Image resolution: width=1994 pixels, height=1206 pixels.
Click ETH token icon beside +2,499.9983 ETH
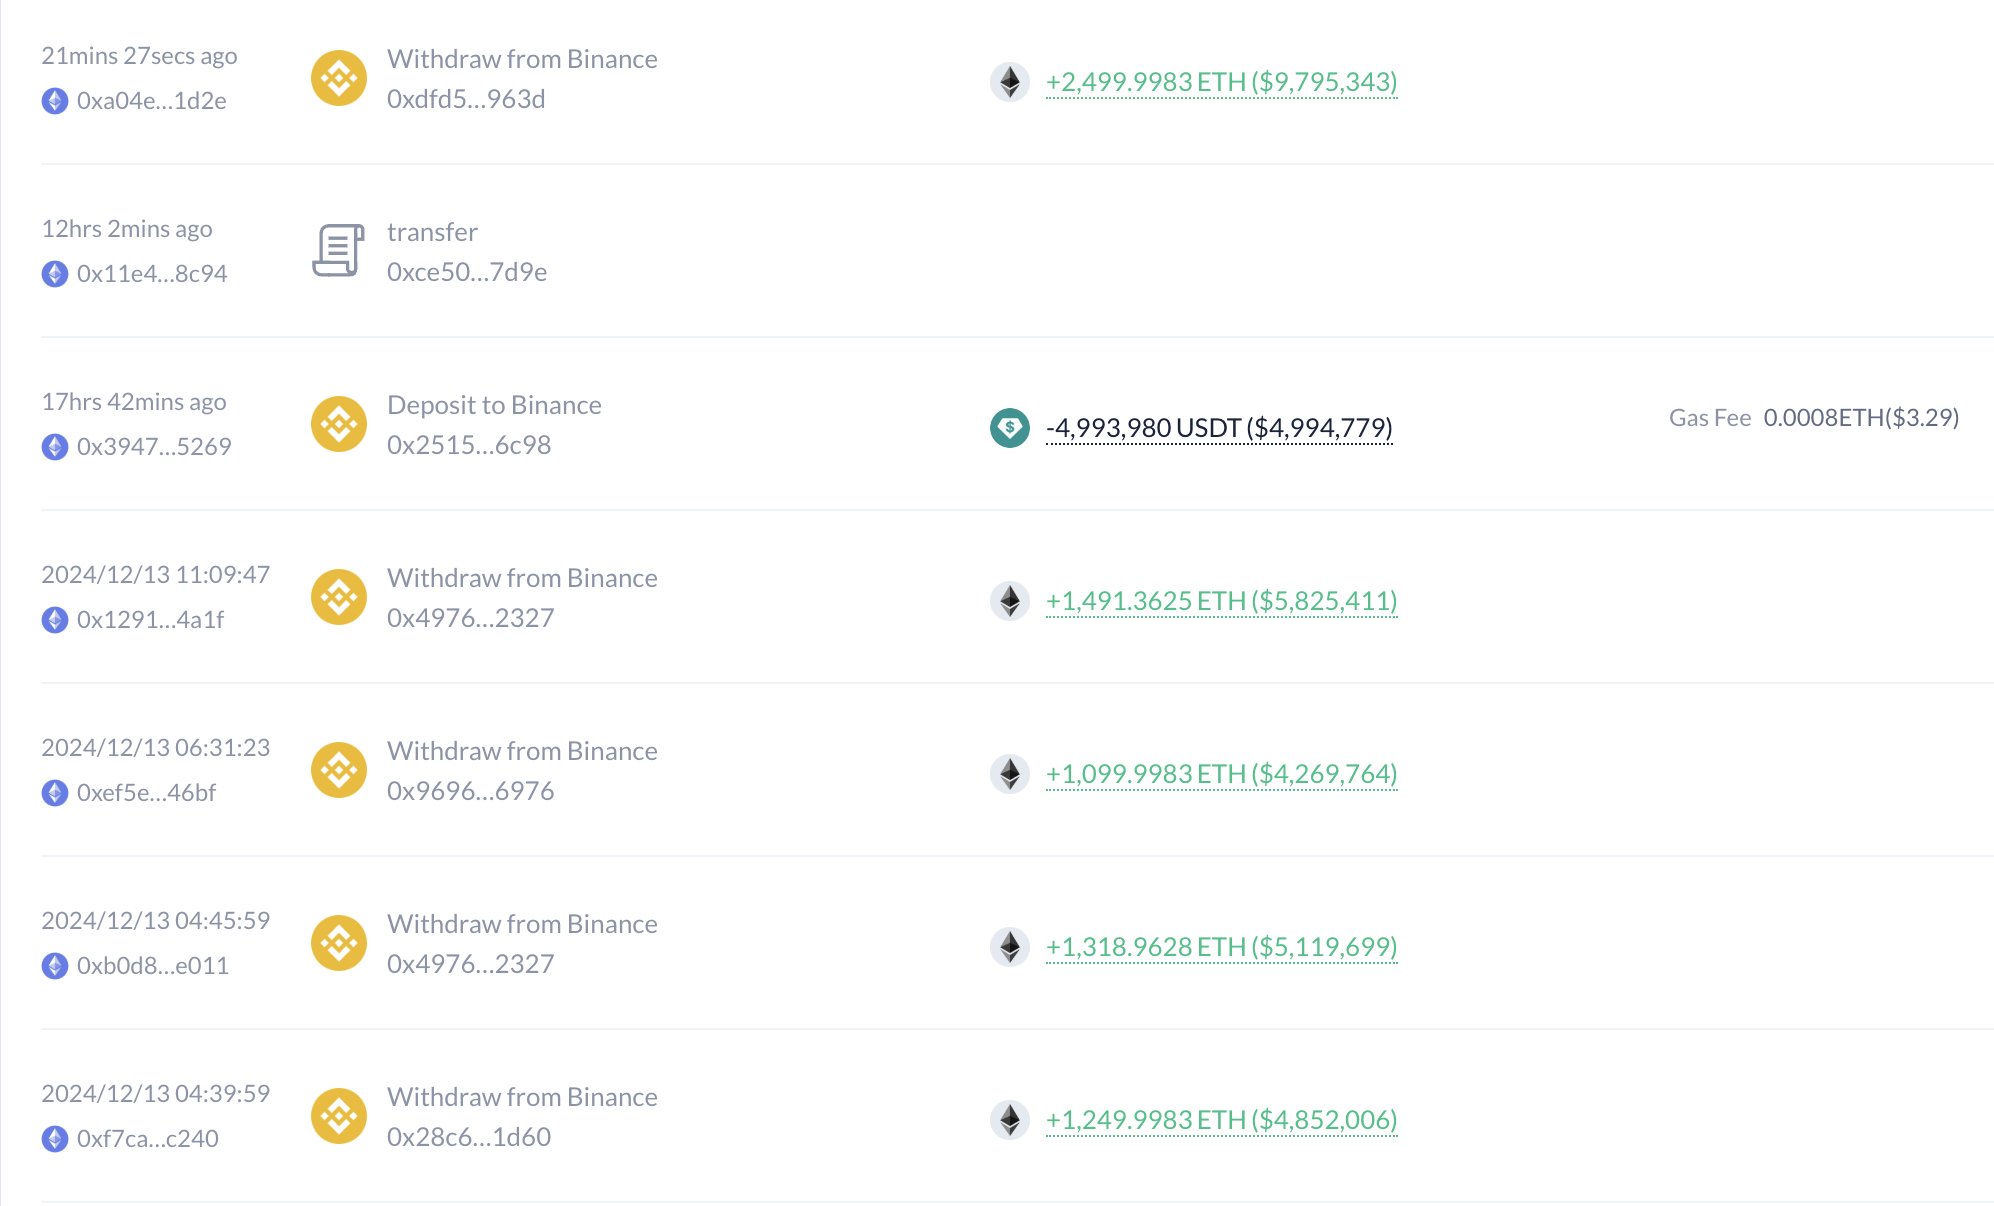[x=1010, y=82]
